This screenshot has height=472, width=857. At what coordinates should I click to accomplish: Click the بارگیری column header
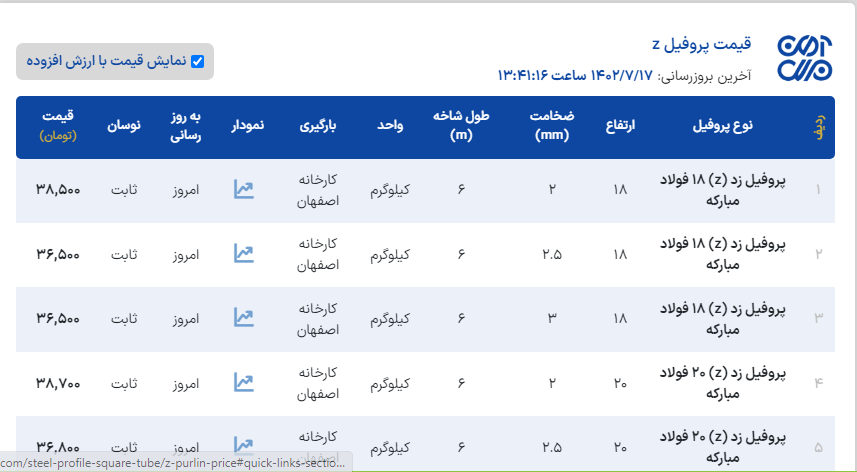[320, 126]
